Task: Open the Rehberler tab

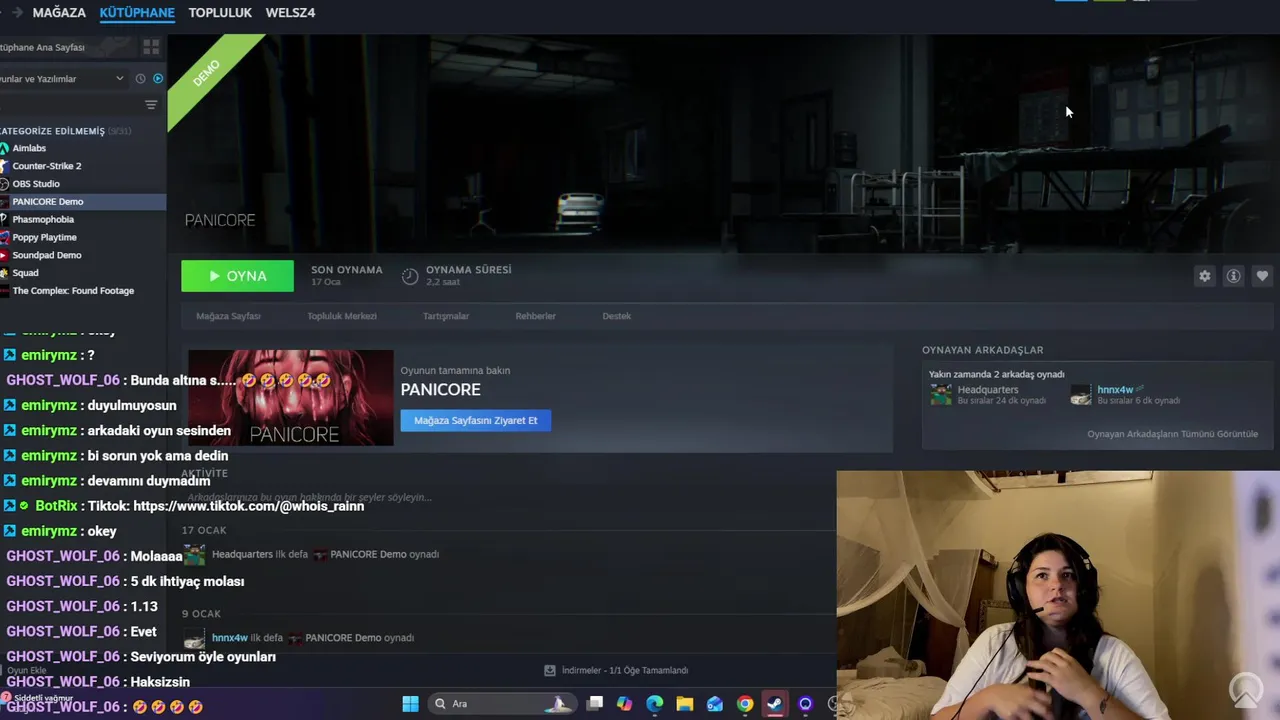Action: pyautogui.click(x=535, y=316)
